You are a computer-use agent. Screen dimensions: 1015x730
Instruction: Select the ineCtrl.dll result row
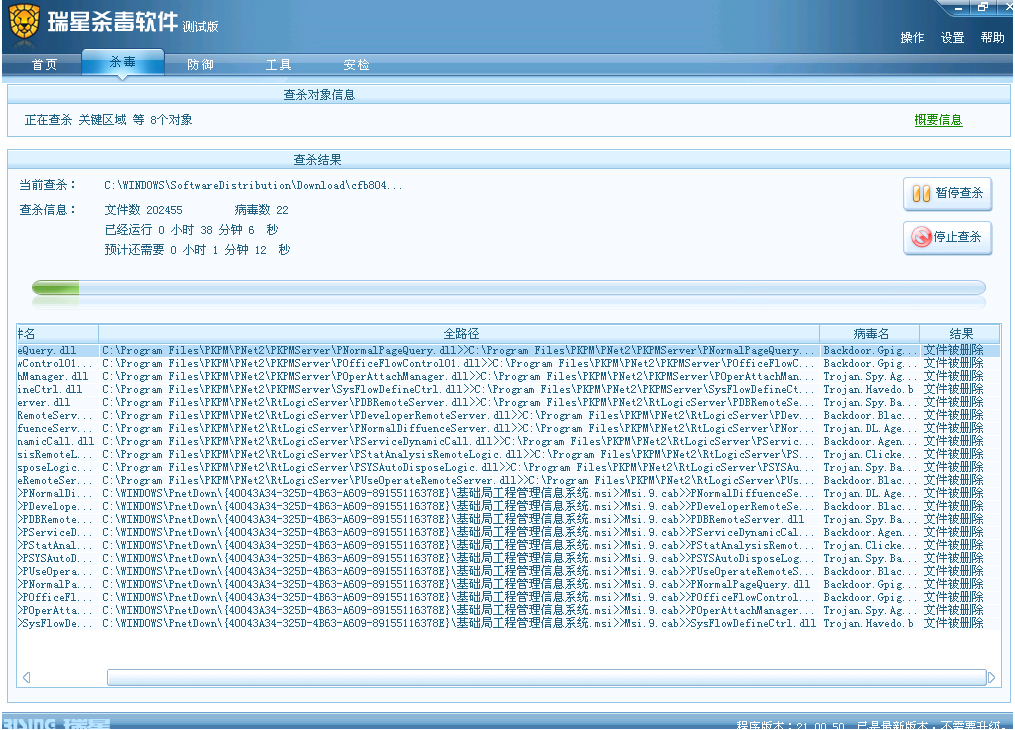(x=509, y=390)
